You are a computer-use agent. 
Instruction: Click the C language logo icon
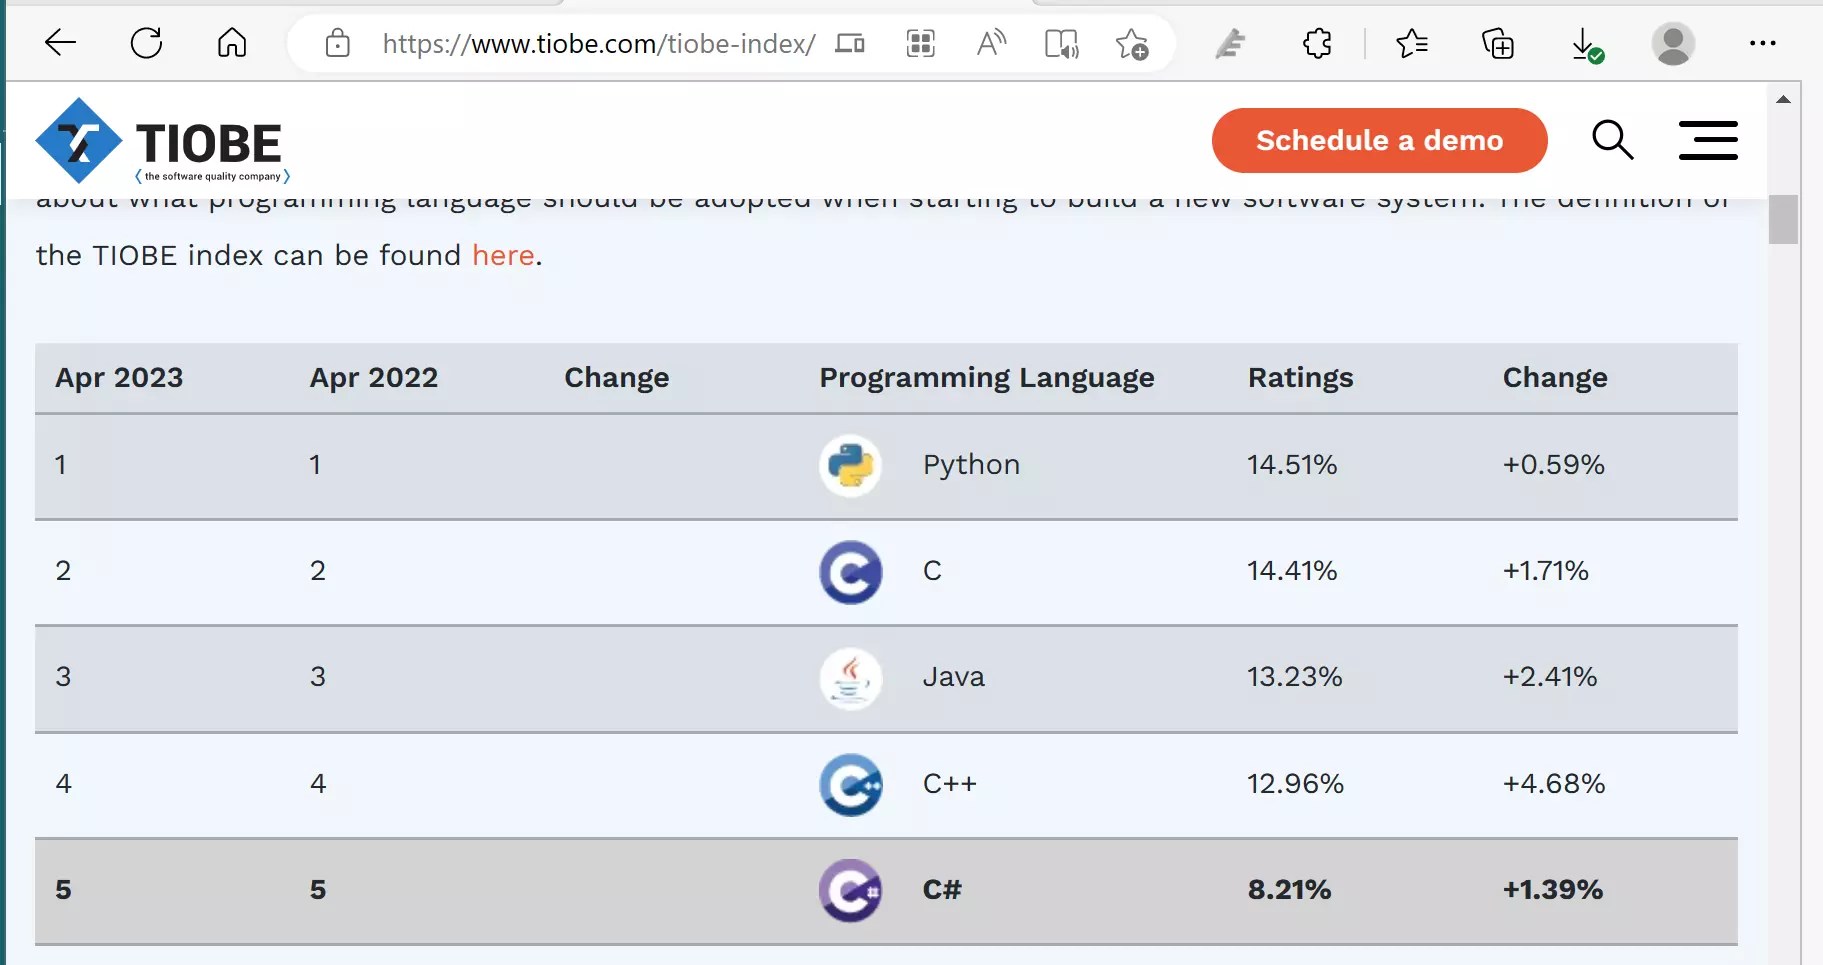pos(849,571)
